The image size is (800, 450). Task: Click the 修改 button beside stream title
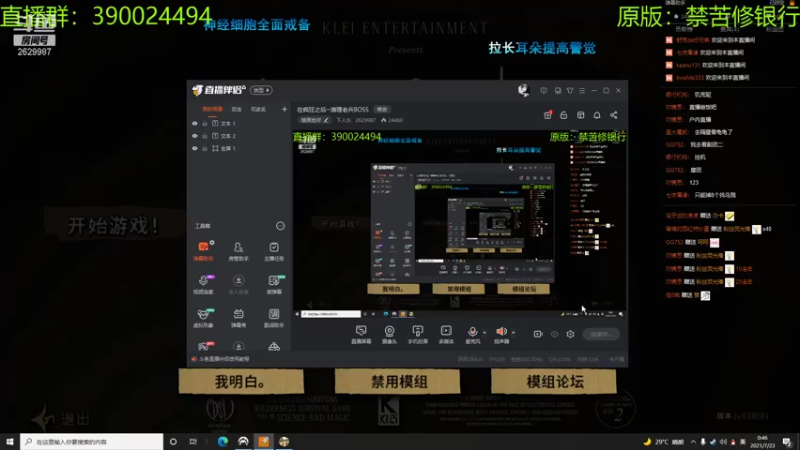tap(382, 109)
